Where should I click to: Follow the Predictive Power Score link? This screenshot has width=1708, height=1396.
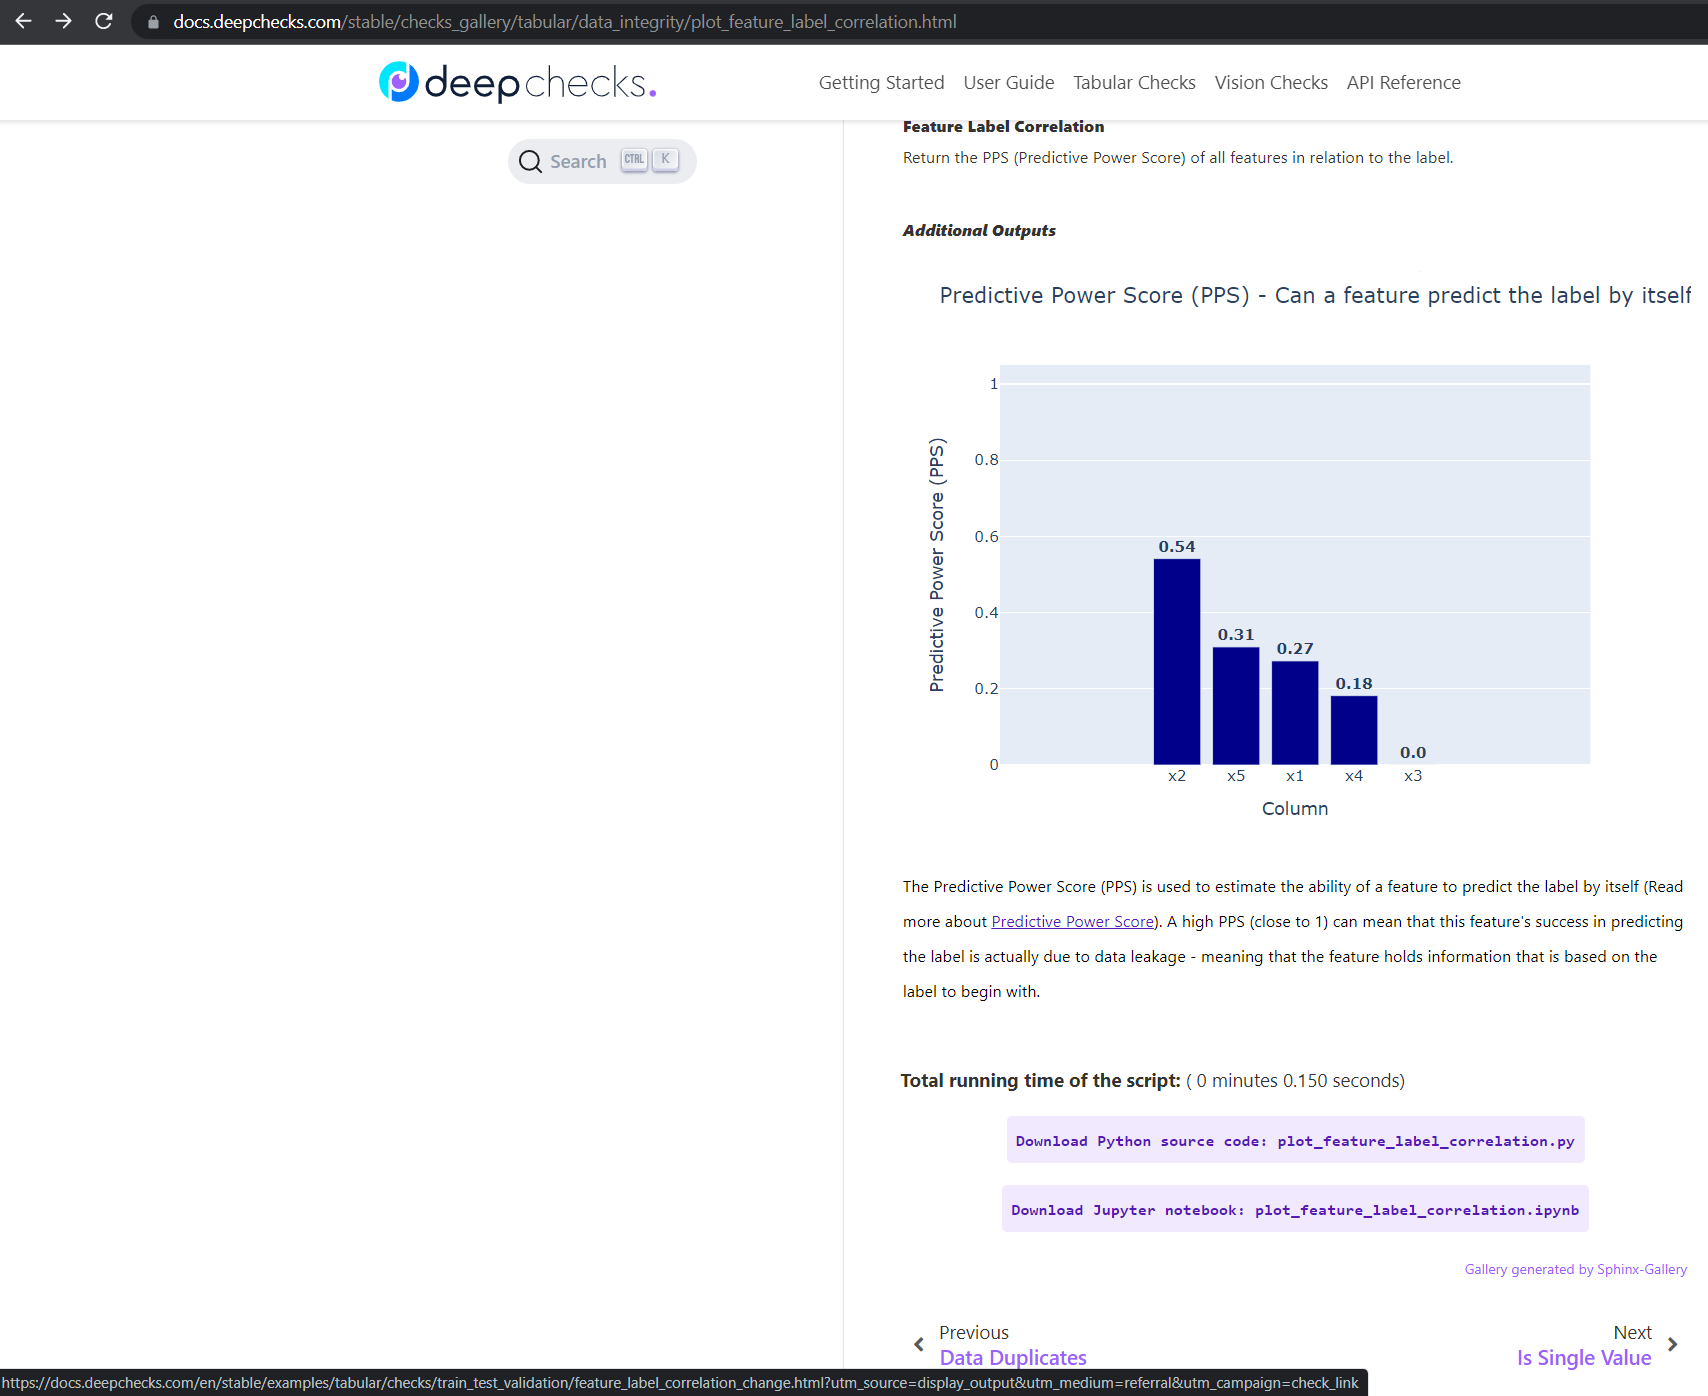coord(1071,921)
